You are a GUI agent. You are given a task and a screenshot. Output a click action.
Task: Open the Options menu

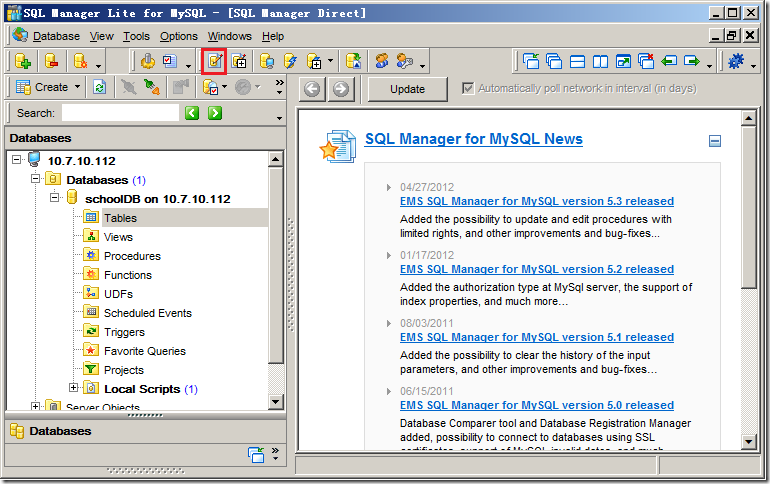click(x=179, y=36)
